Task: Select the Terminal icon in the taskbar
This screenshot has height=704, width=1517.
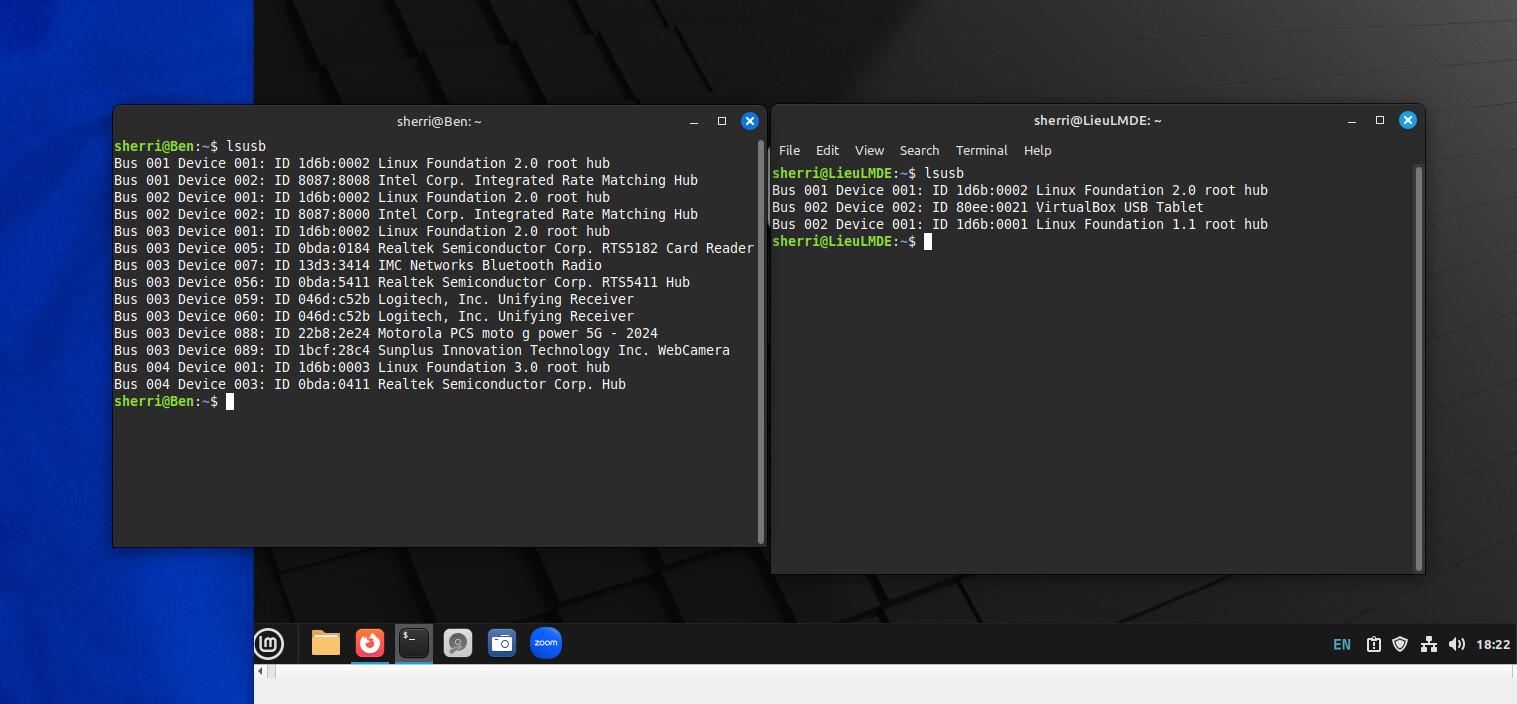Action: (x=414, y=643)
